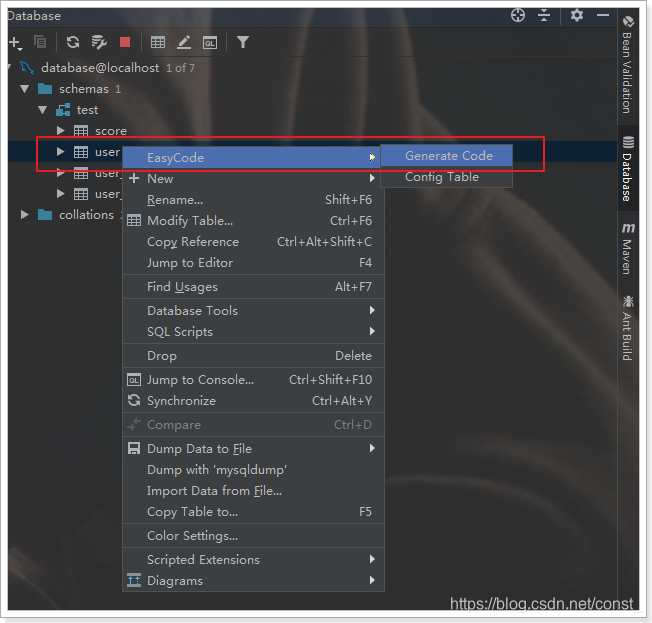Choose Copy Reference menu entry
This screenshot has height=623, width=652.
[253, 242]
